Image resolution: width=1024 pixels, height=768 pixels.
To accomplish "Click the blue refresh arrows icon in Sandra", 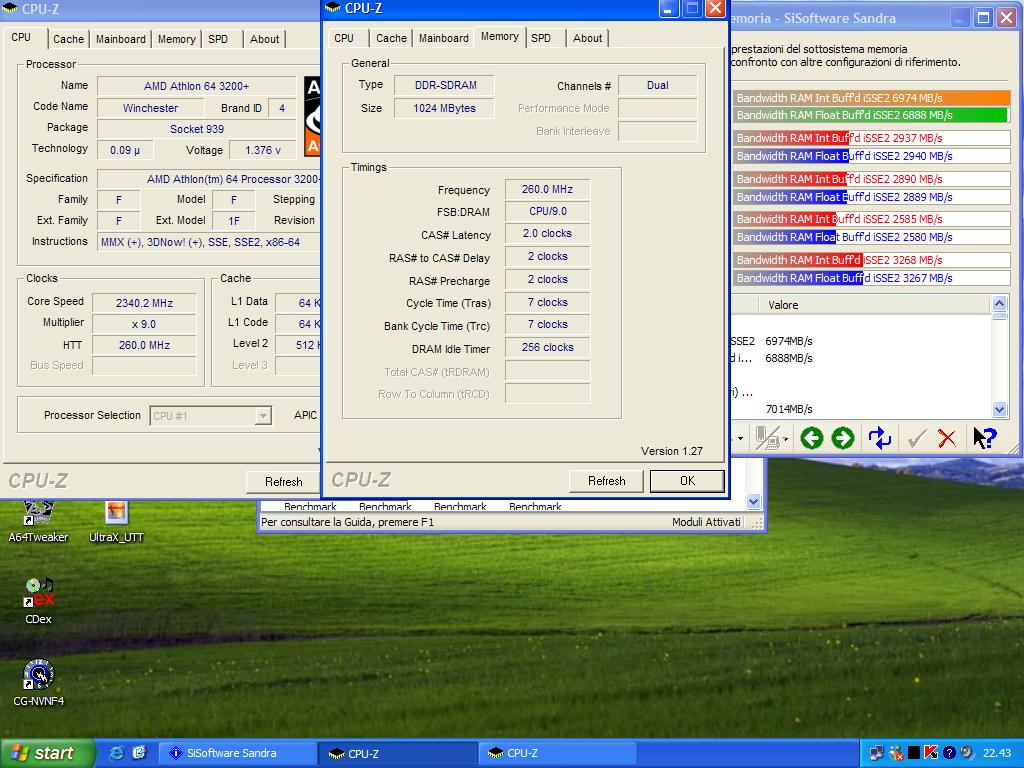I will 880,438.
